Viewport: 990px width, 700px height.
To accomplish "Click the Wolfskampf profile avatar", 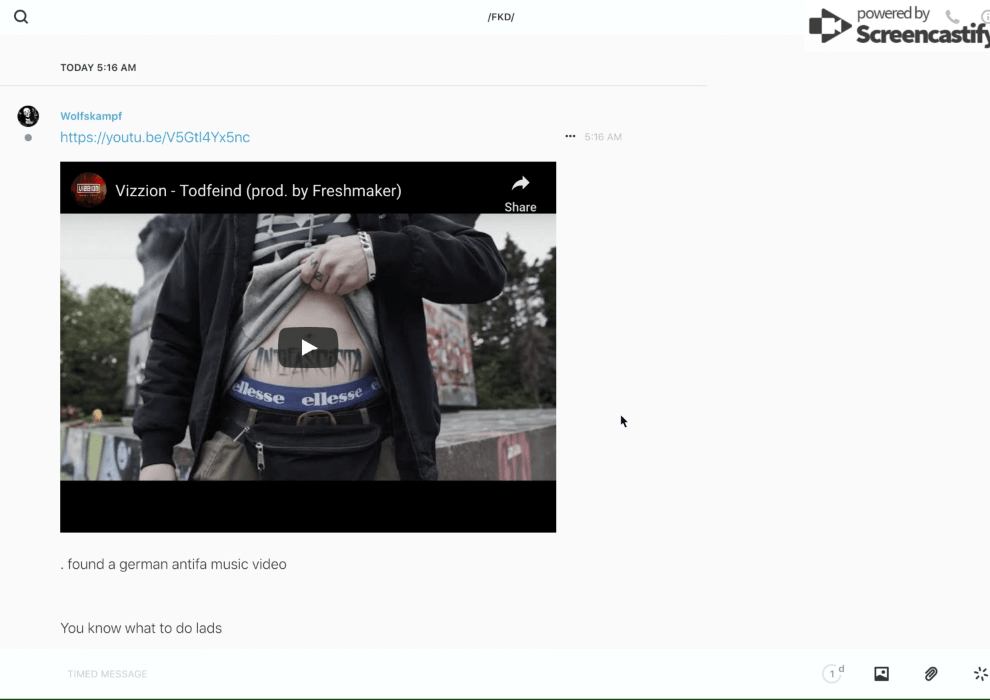I will [28, 117].
